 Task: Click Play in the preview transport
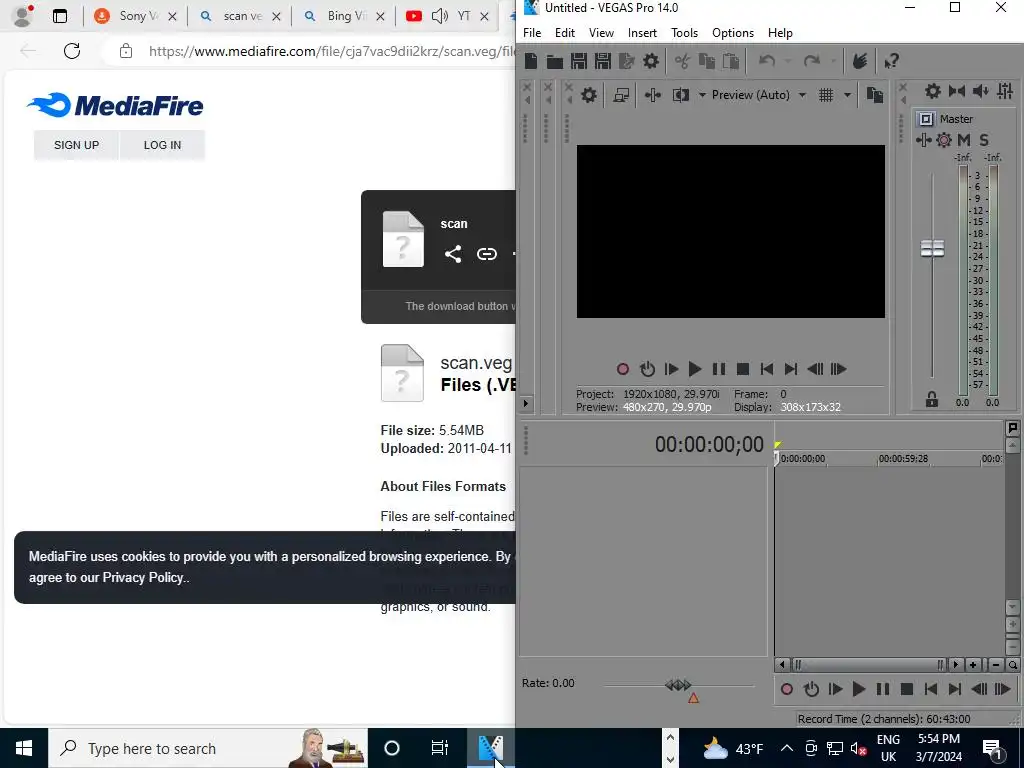[695, 370]
